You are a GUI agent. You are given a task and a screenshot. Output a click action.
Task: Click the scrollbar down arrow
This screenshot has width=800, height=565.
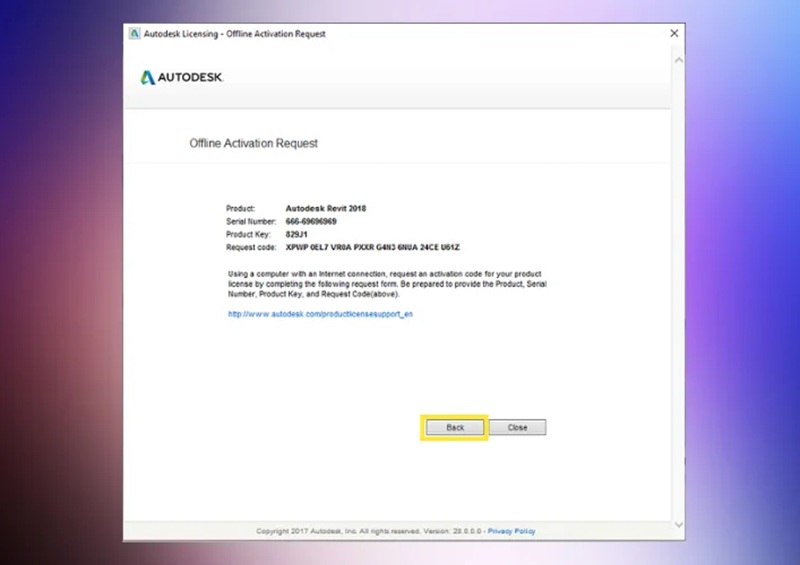coord(679,524)
